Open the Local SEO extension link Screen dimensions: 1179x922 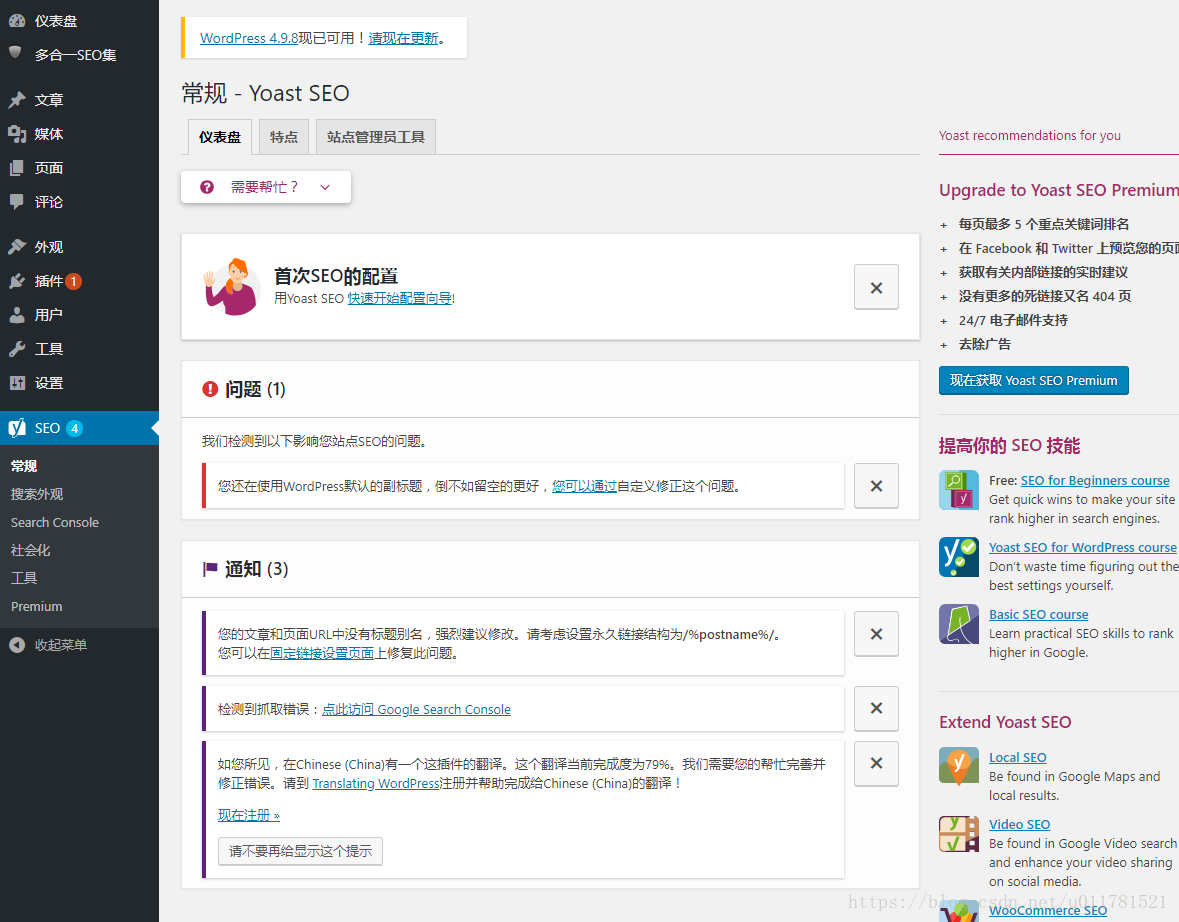click(x=1017, y=757)
